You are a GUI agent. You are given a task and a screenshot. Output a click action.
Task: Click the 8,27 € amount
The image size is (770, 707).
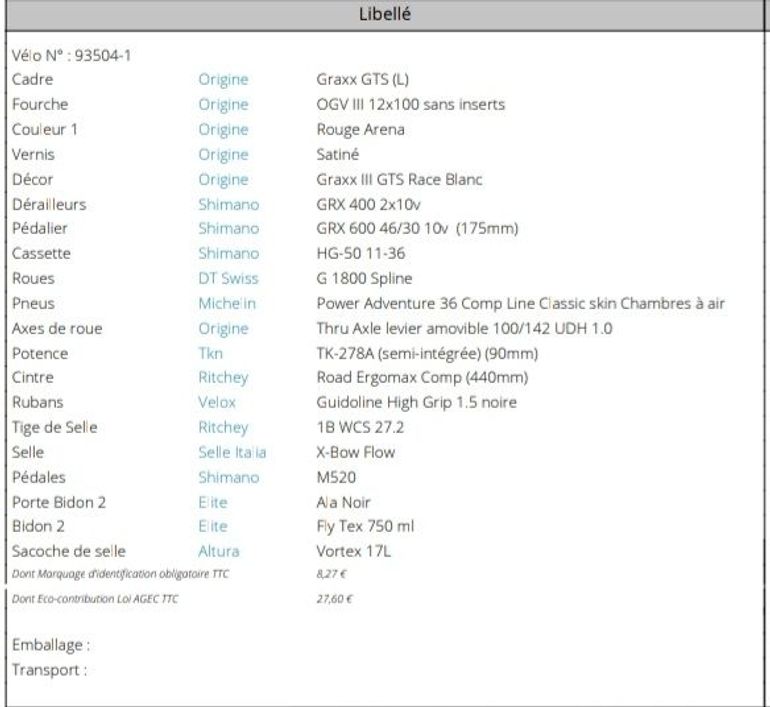(x=331, y=573)
